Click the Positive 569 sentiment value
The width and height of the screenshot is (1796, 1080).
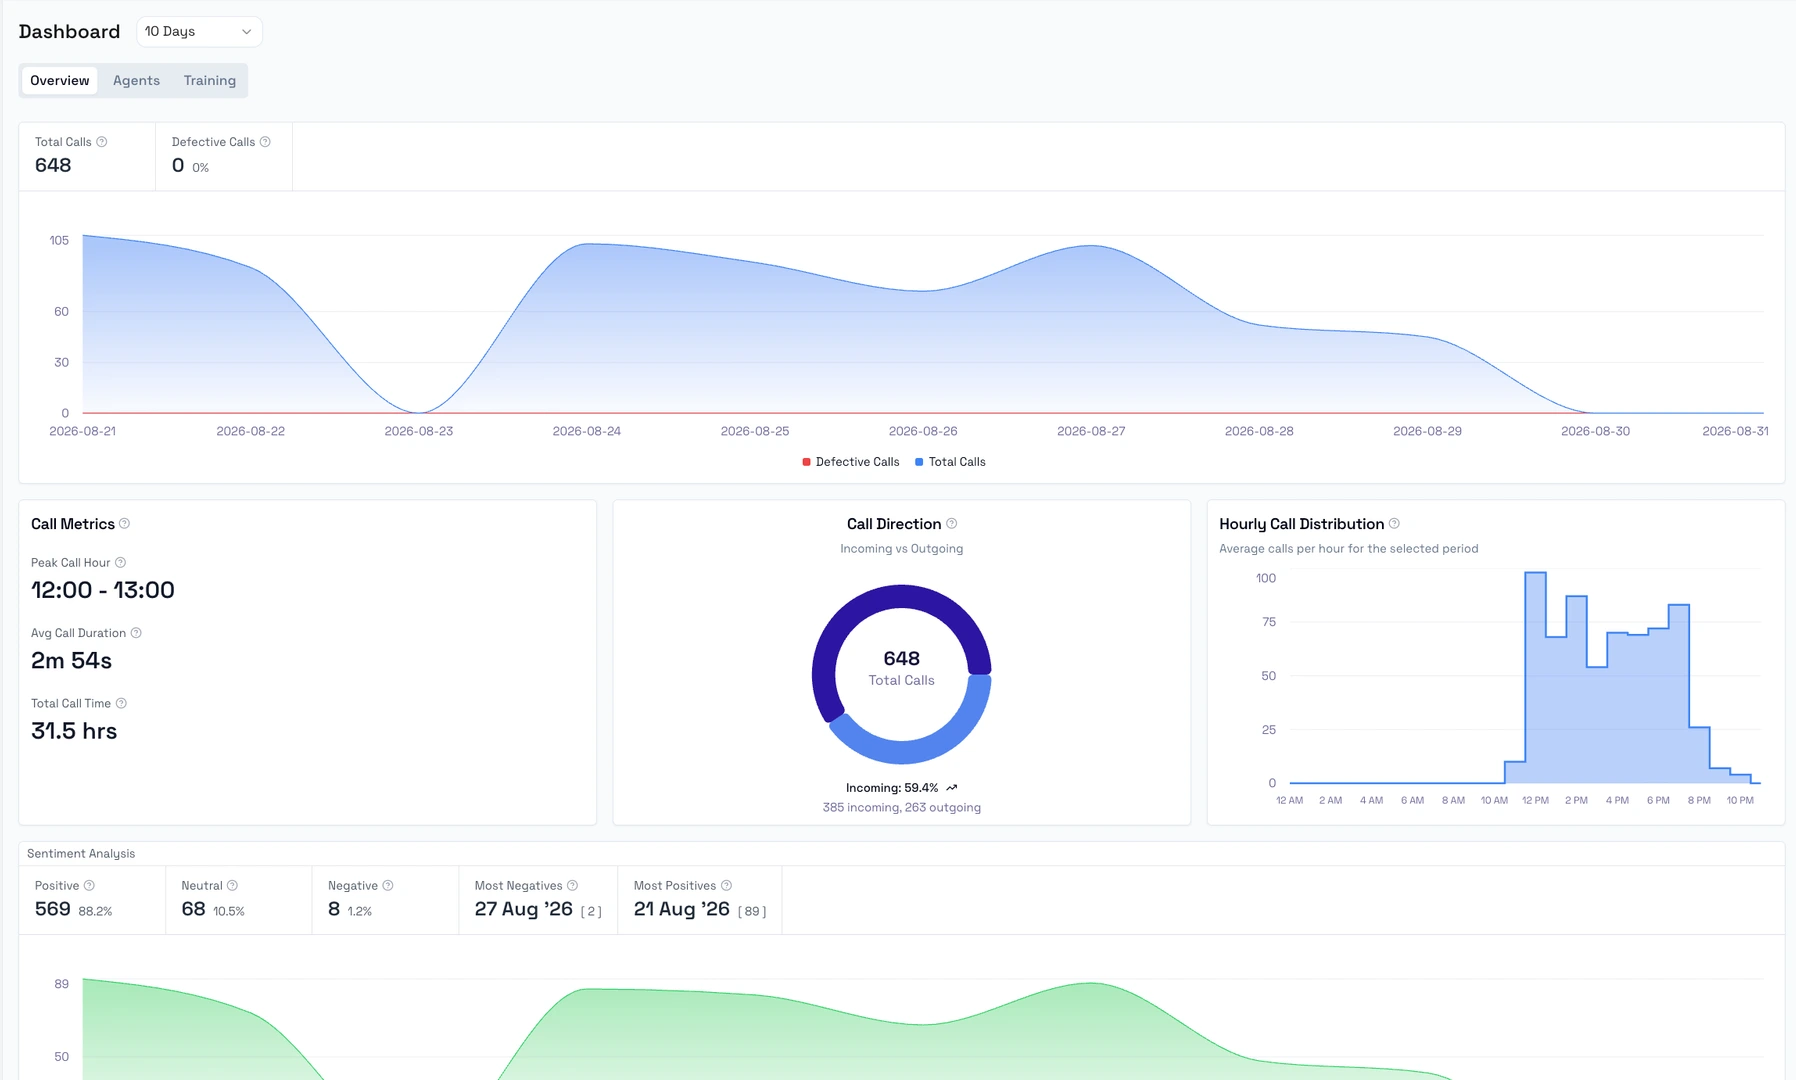tap(53, 909)
